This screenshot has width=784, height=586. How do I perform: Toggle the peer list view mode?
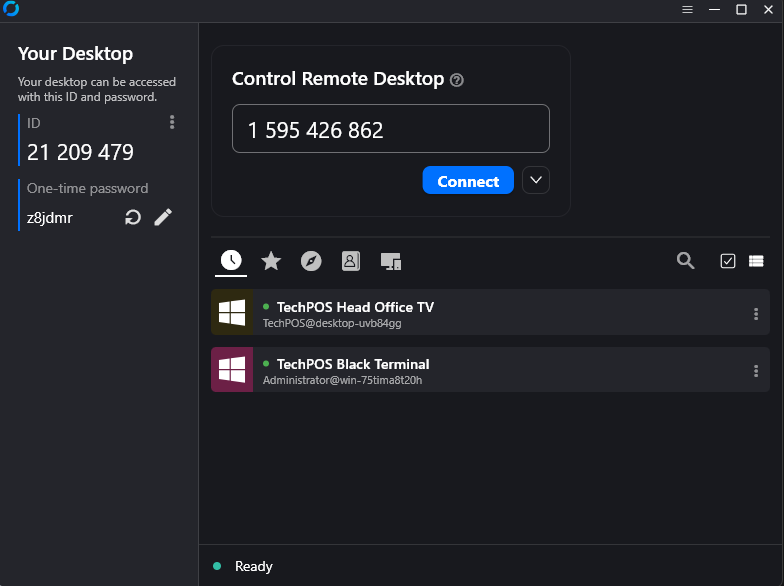click(756, 261)
